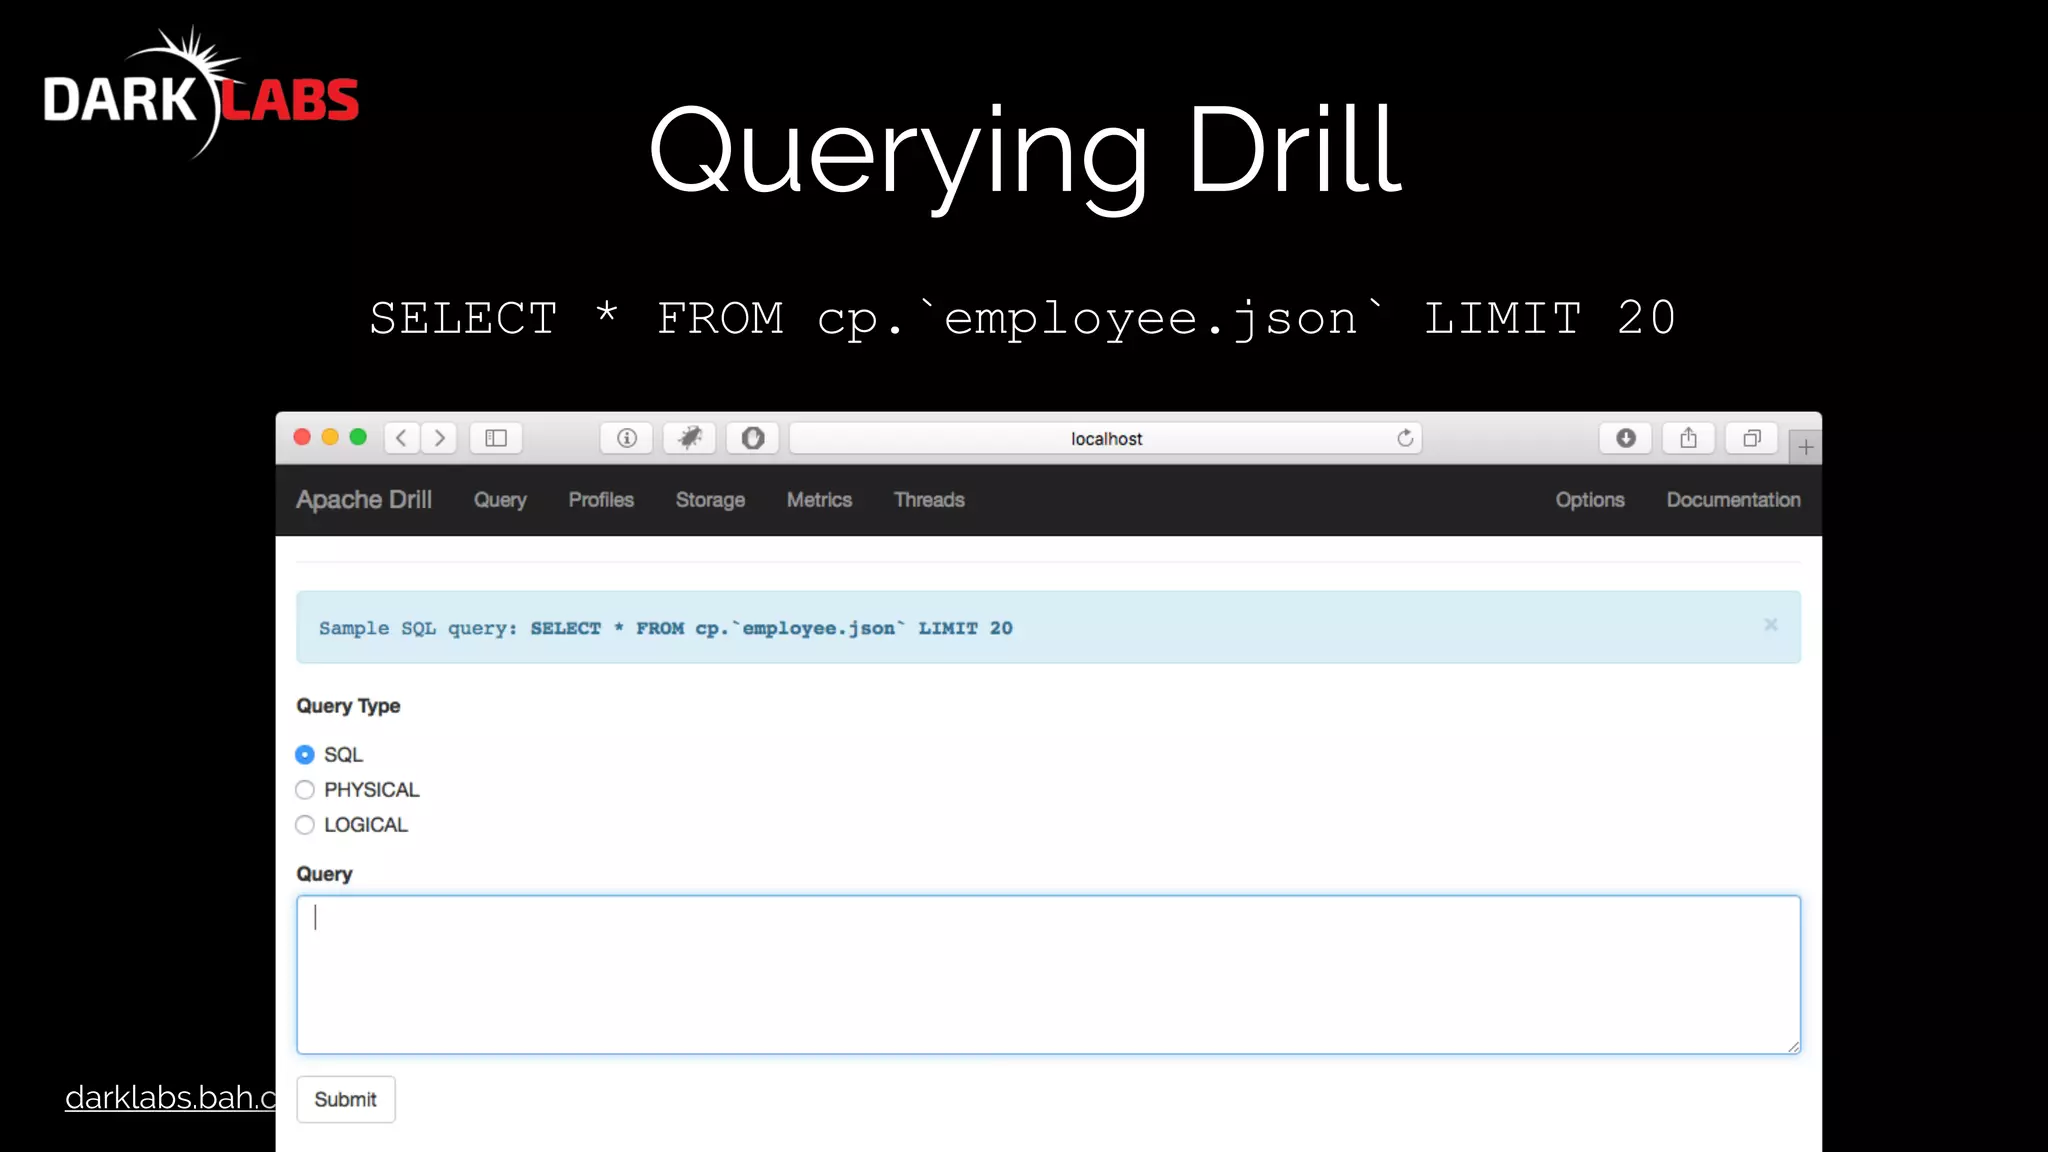Select the LOGICAL query type
The width and height of the screenshot is (2048, 1152).
tap(305, 825)
